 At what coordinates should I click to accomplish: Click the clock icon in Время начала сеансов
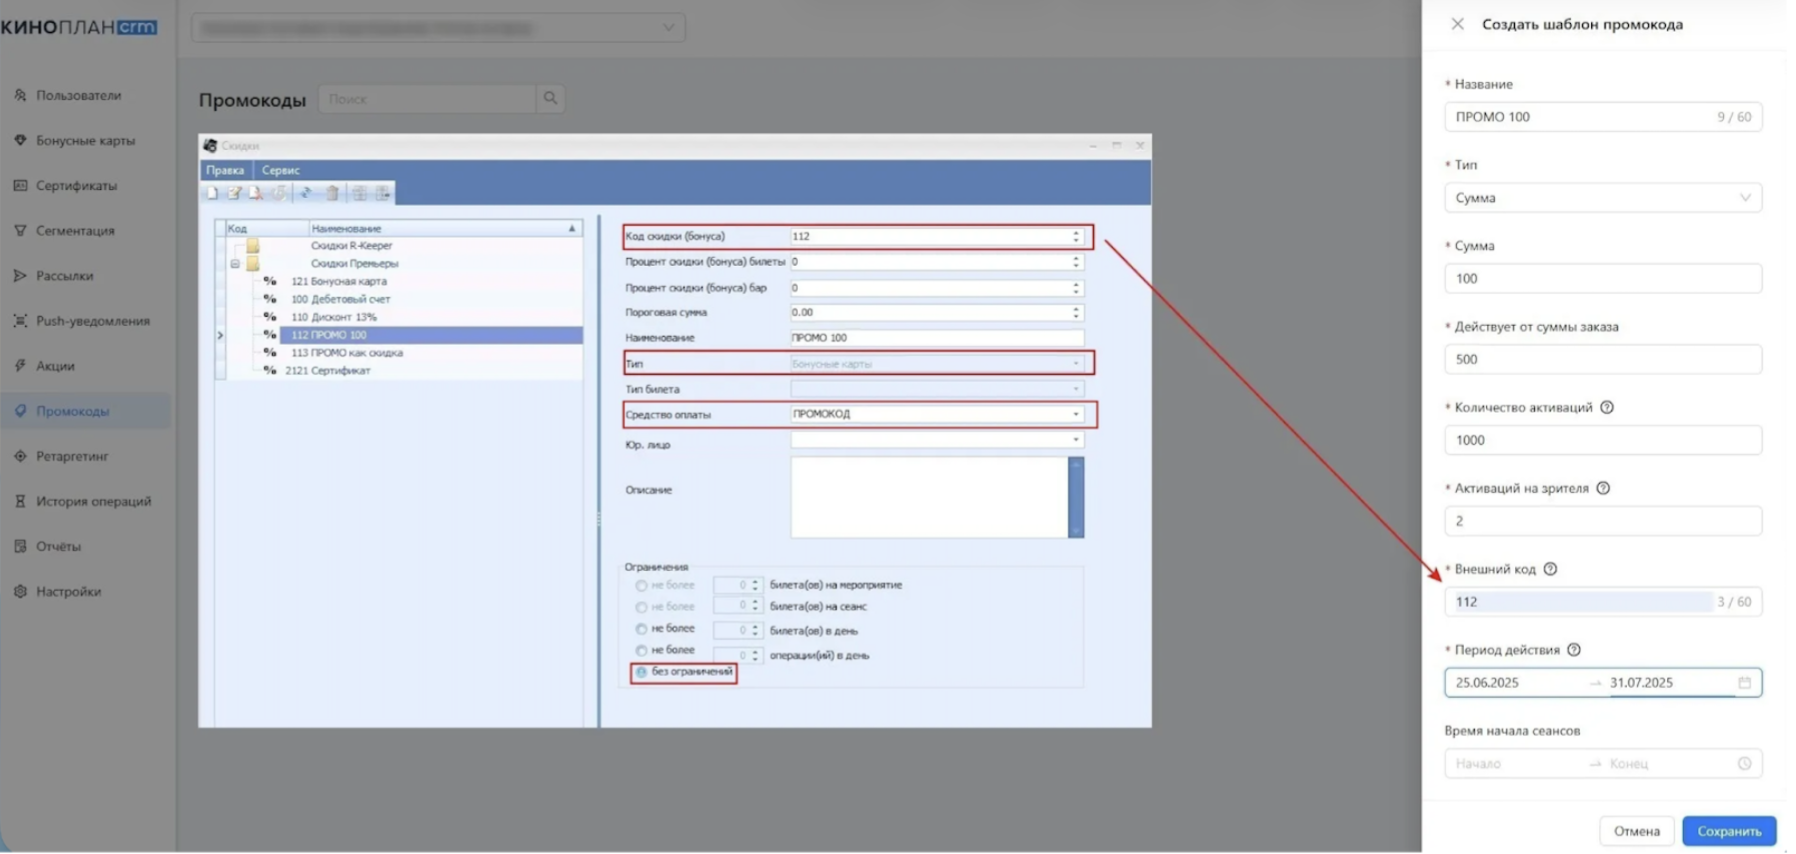click(x=1744, y=764)
